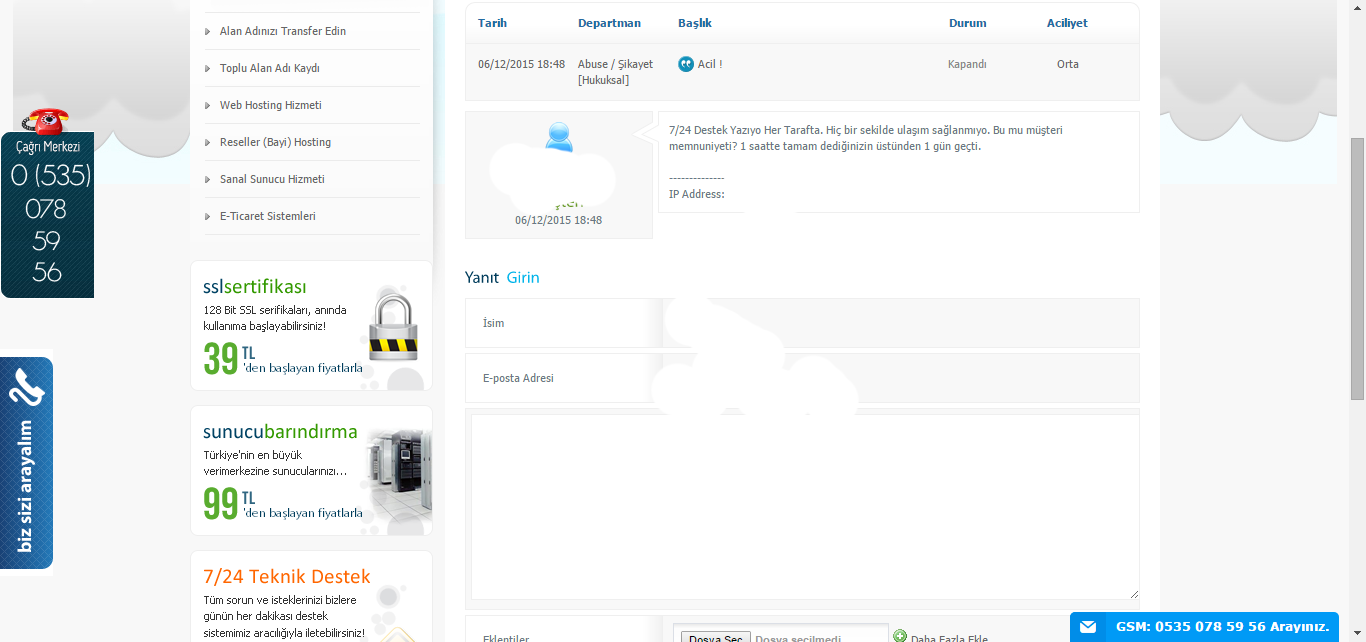Click the phone handset icon on callback tab
1366x642 pixels.
(x=26, y=386)
